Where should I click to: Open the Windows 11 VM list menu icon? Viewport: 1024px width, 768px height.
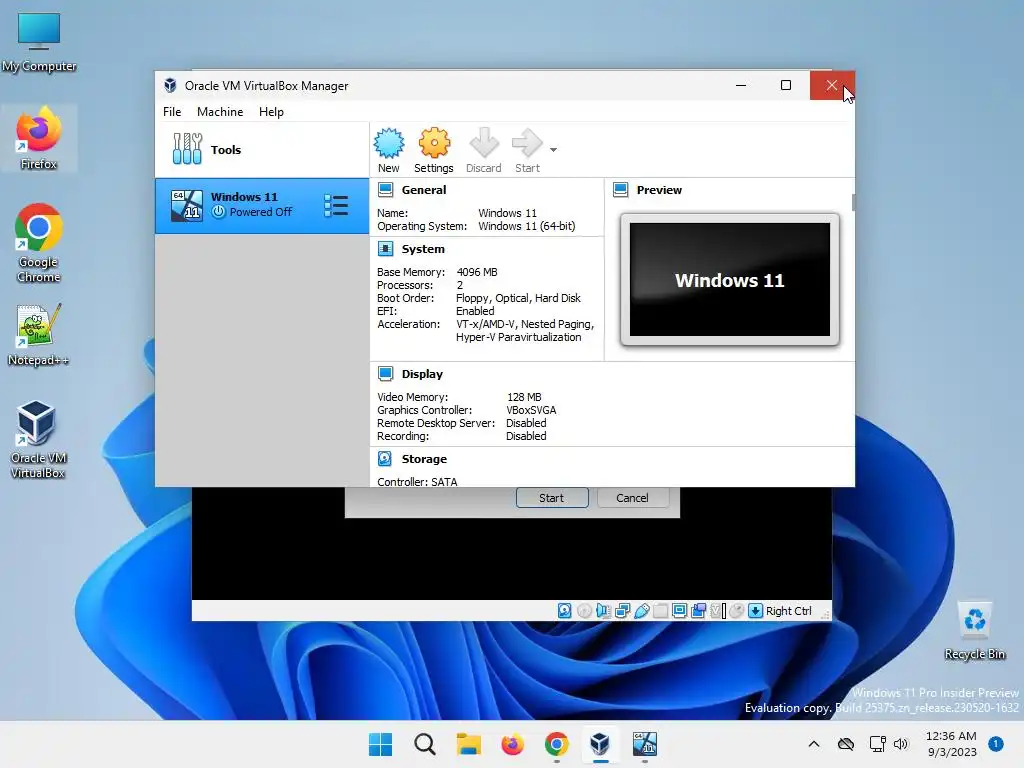[336, 206]
